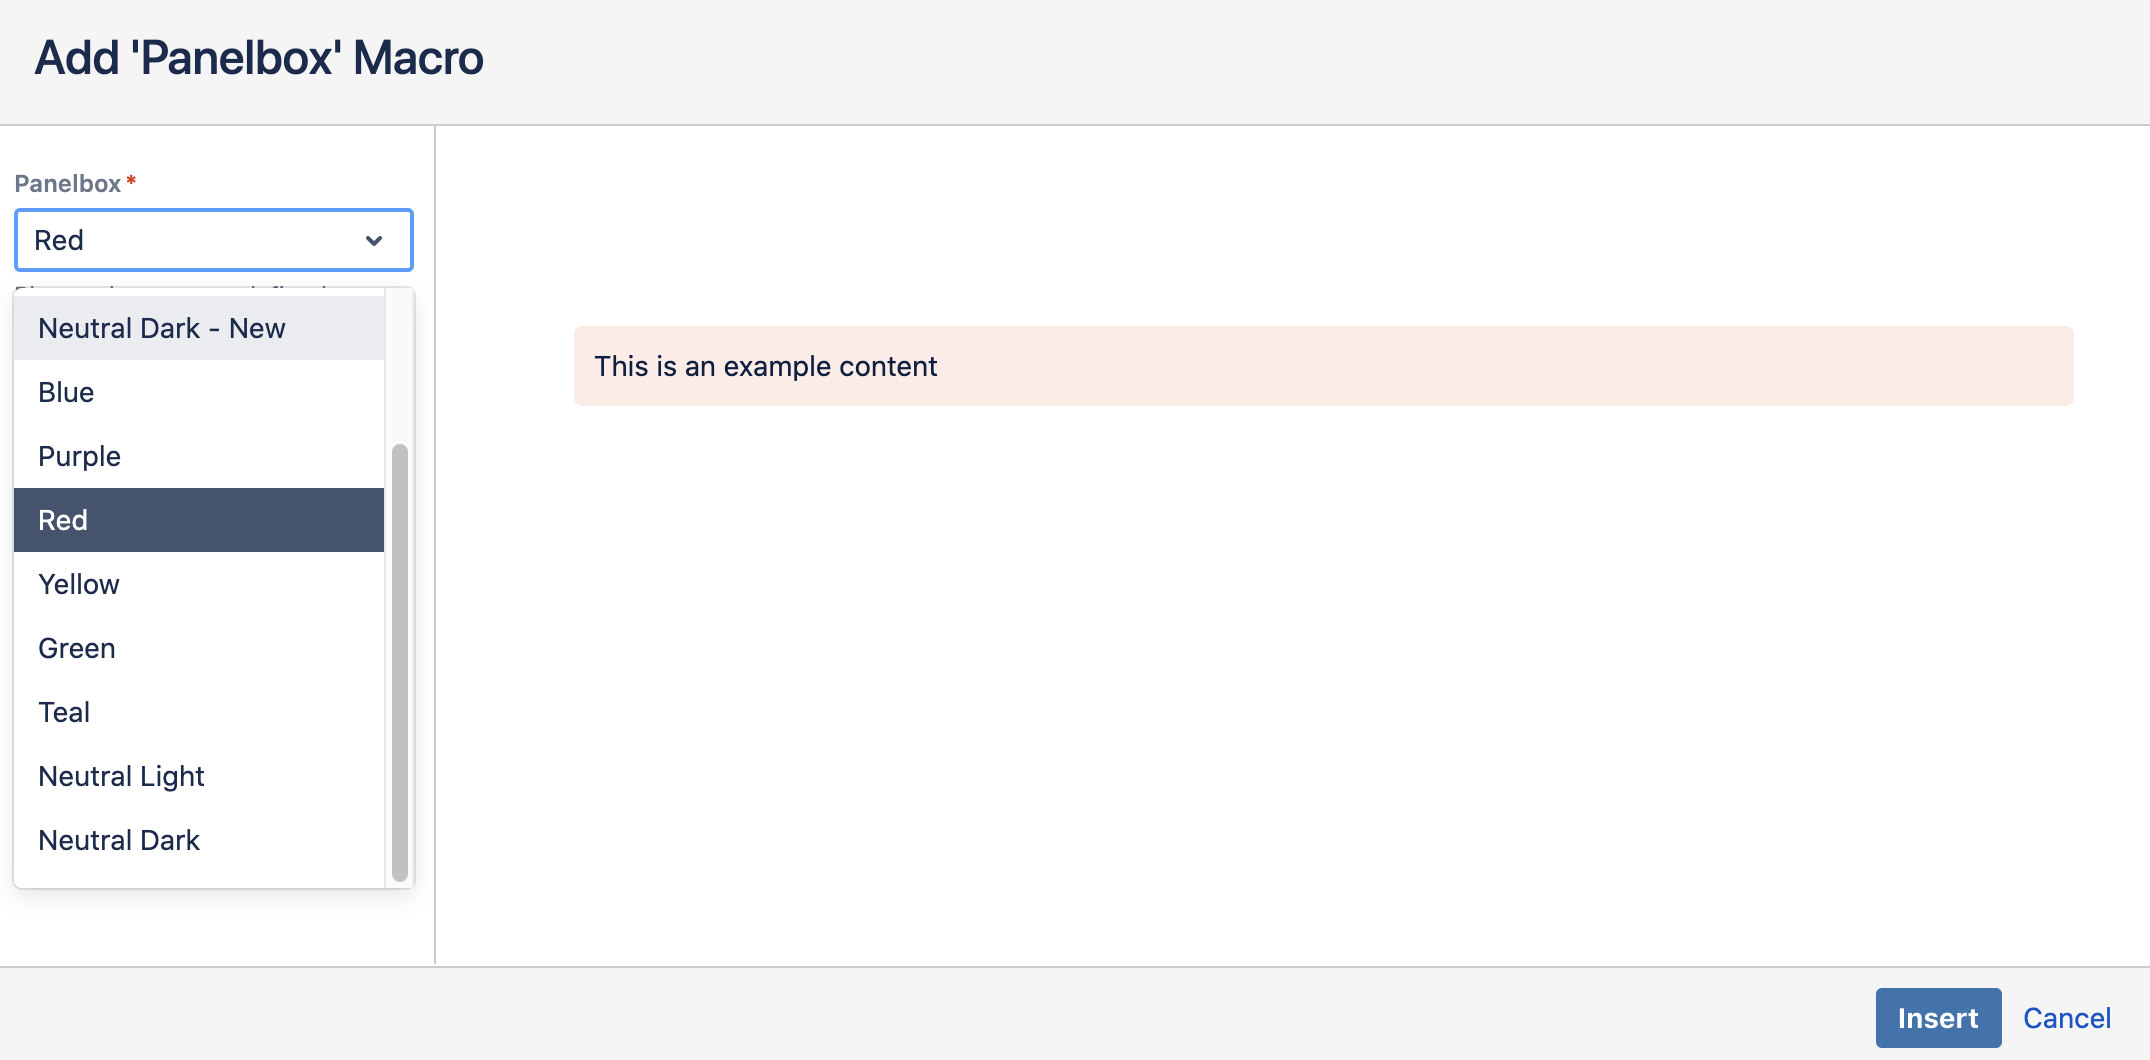Image resolution: width=2150 pixels, height=1060 pixels.
Task: Pick Teal from the options
Action: click(64, 711)
